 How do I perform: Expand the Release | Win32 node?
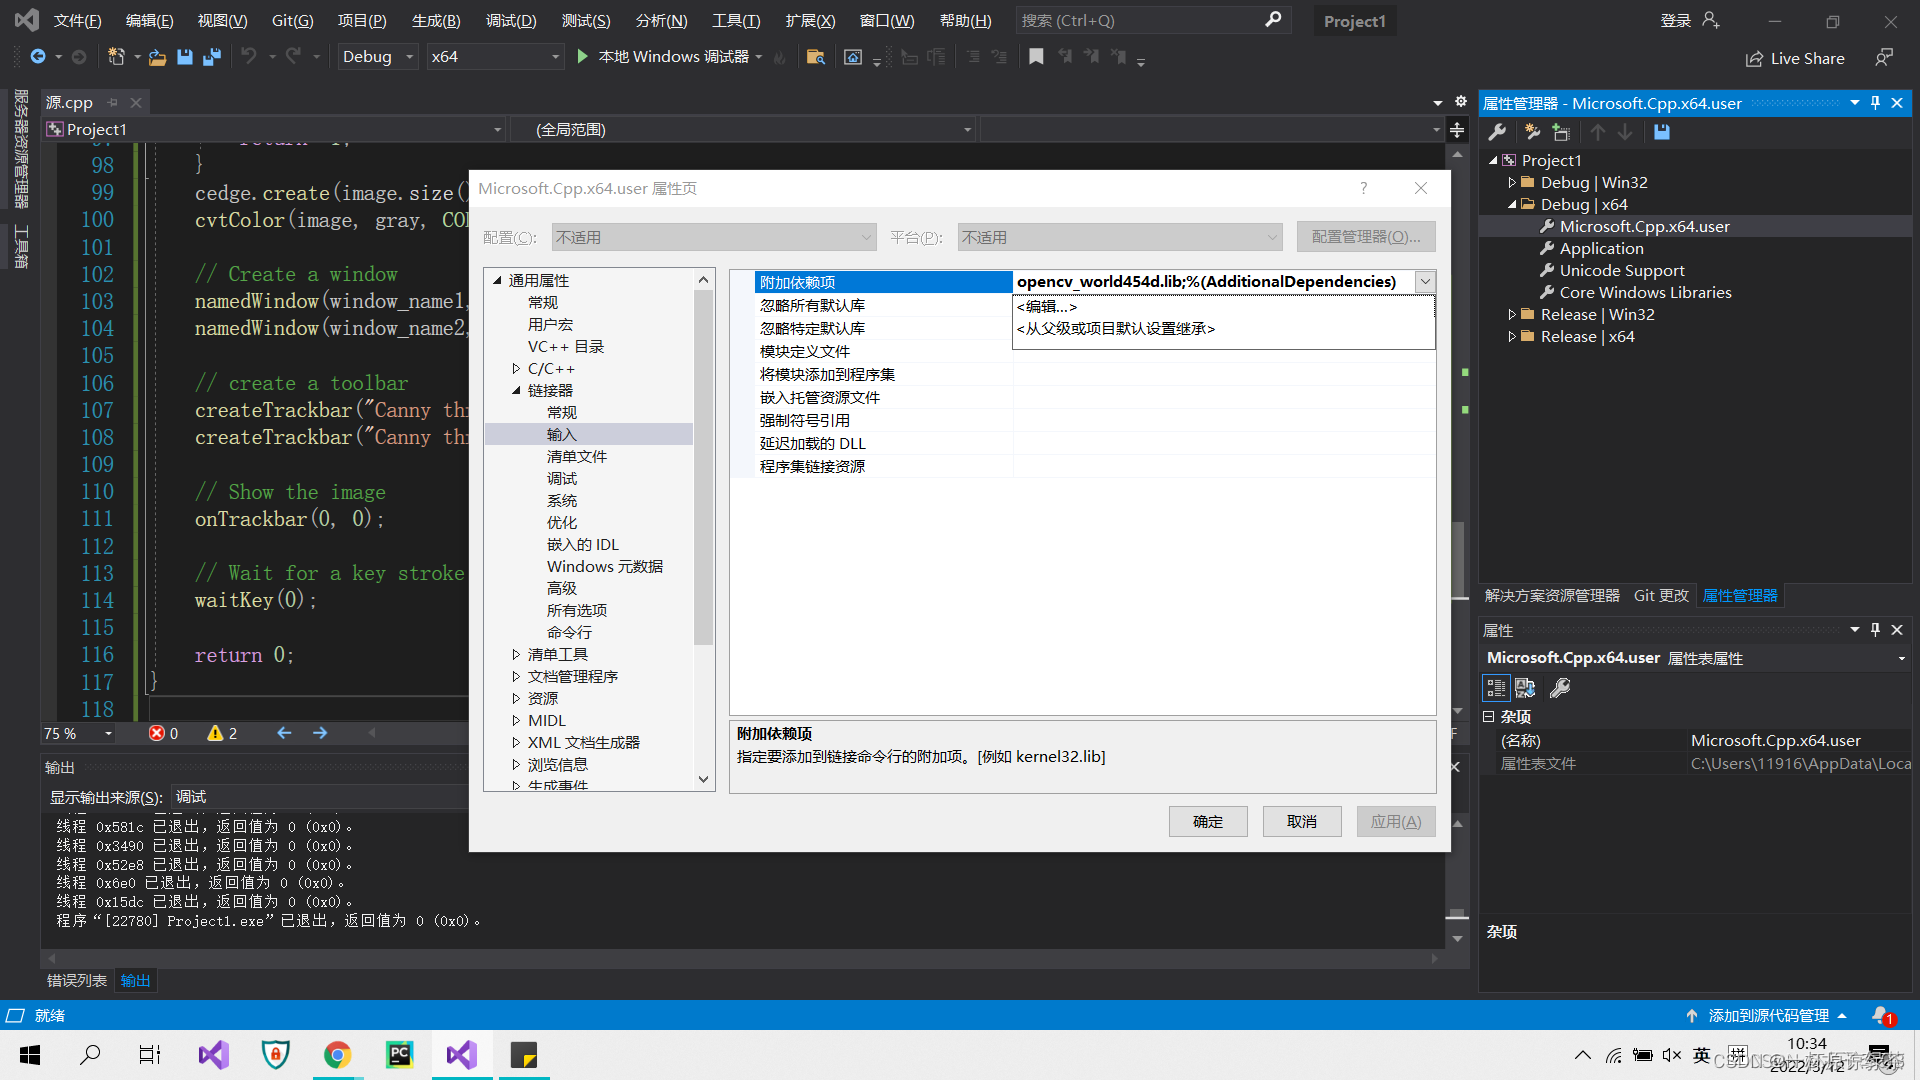pyautogui.click(x=1513, y=314)
